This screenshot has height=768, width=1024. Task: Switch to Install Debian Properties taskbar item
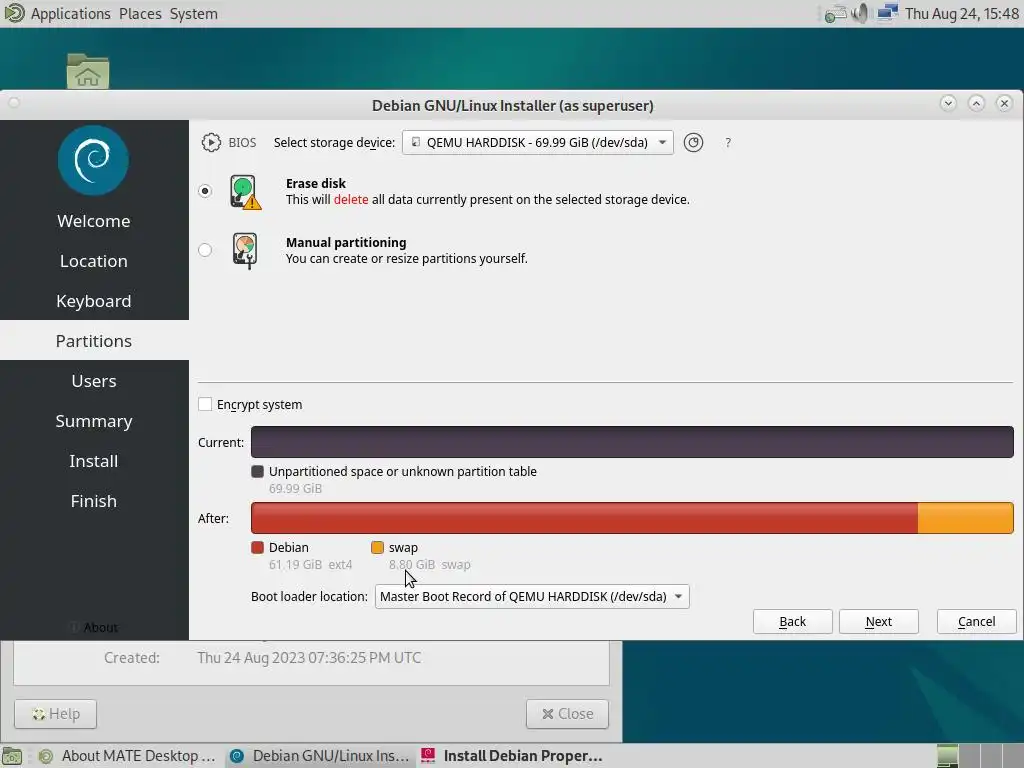tap(511, 756)
